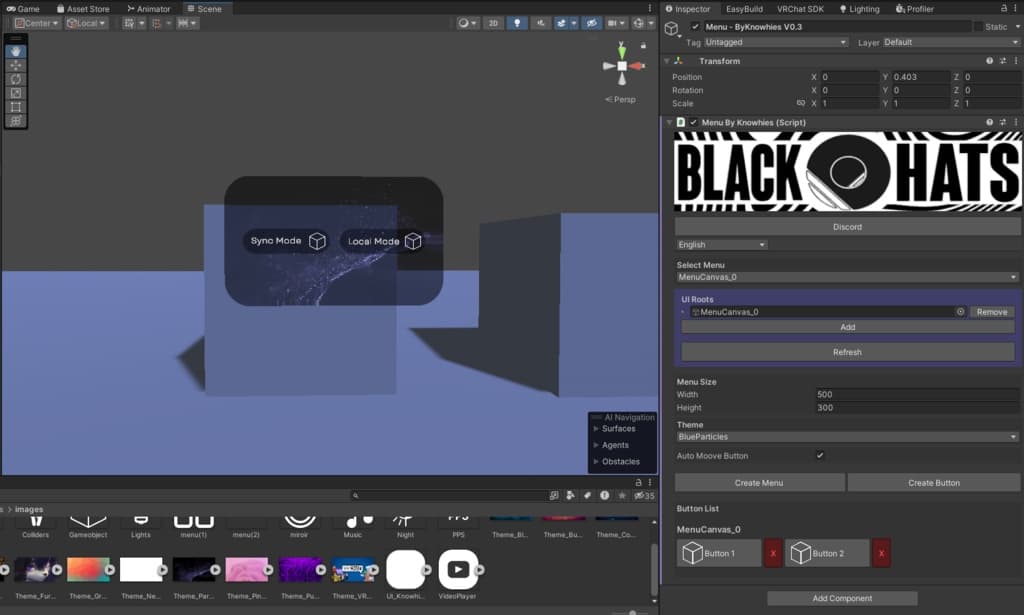
Task: Select the Rect transform tool
Action: [15, 107]
